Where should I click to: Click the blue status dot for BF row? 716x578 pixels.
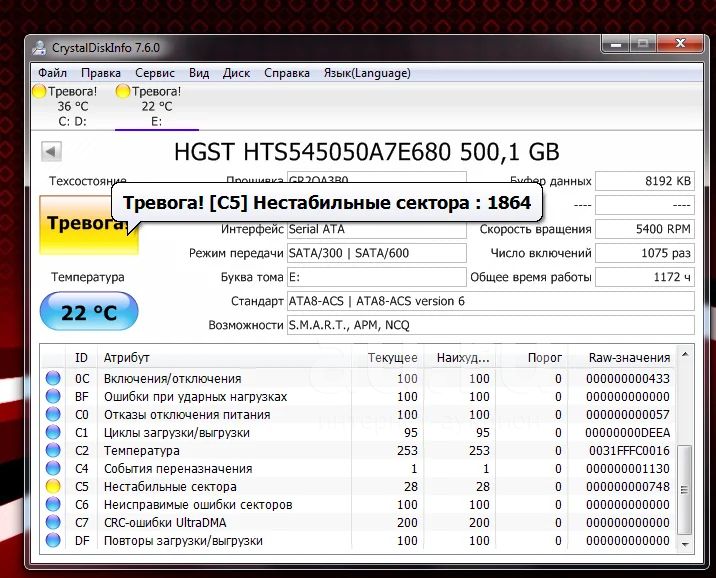(x=53, y=396)
